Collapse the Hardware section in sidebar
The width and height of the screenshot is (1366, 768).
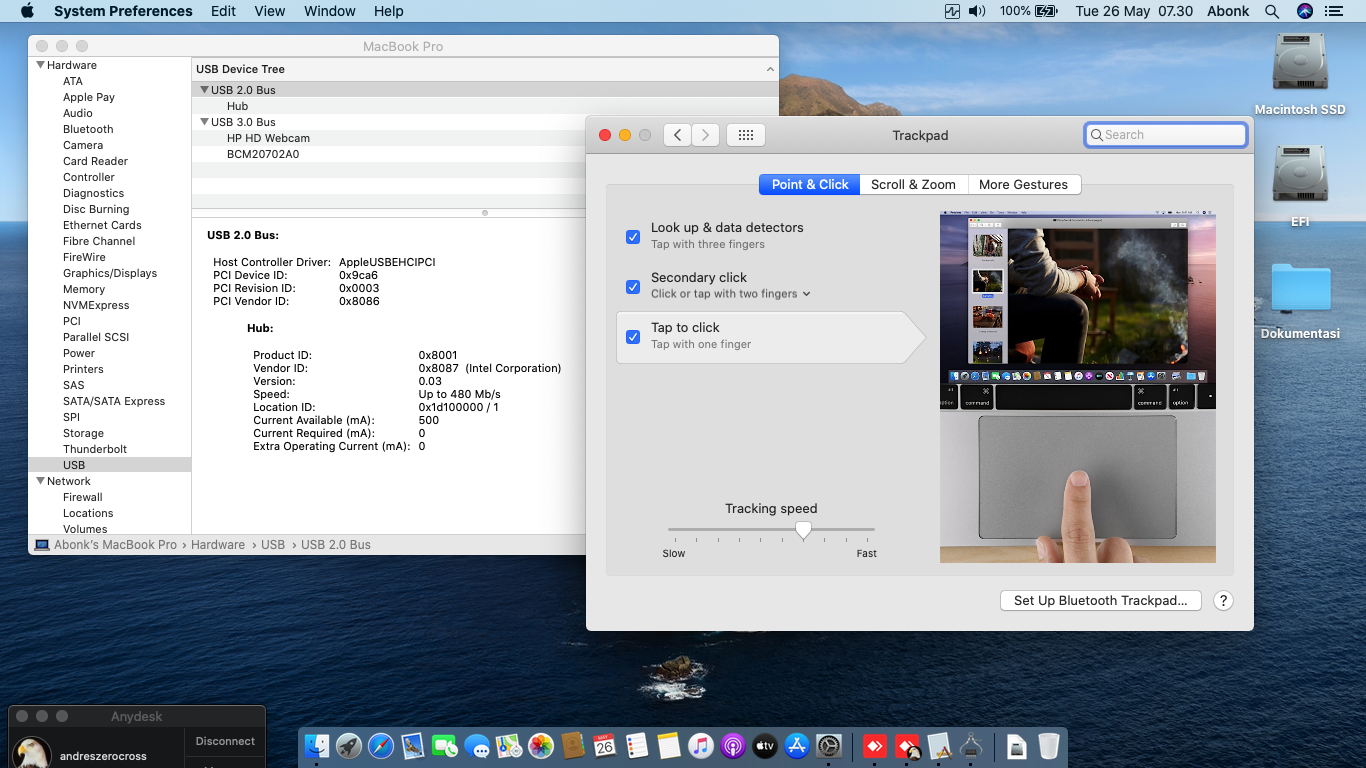point(40,65)
